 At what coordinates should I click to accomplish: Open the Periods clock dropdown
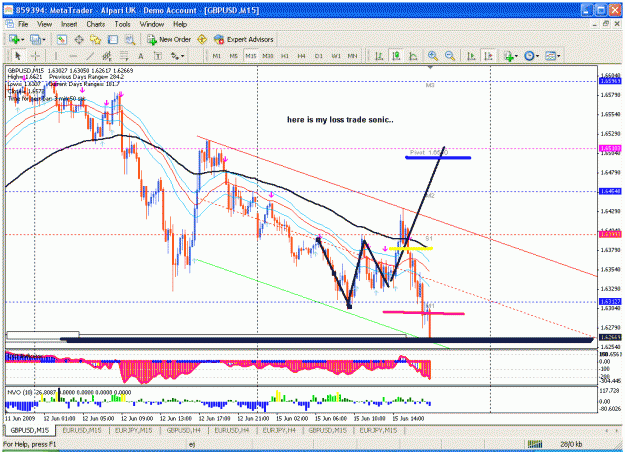(532, 56)
